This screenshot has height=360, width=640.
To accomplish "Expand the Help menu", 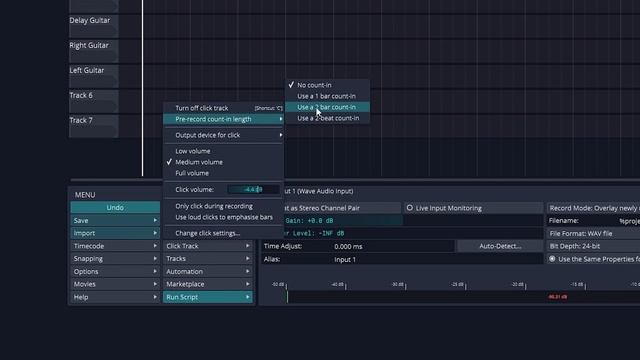I will pyautogui.click(x=115, y=297).
